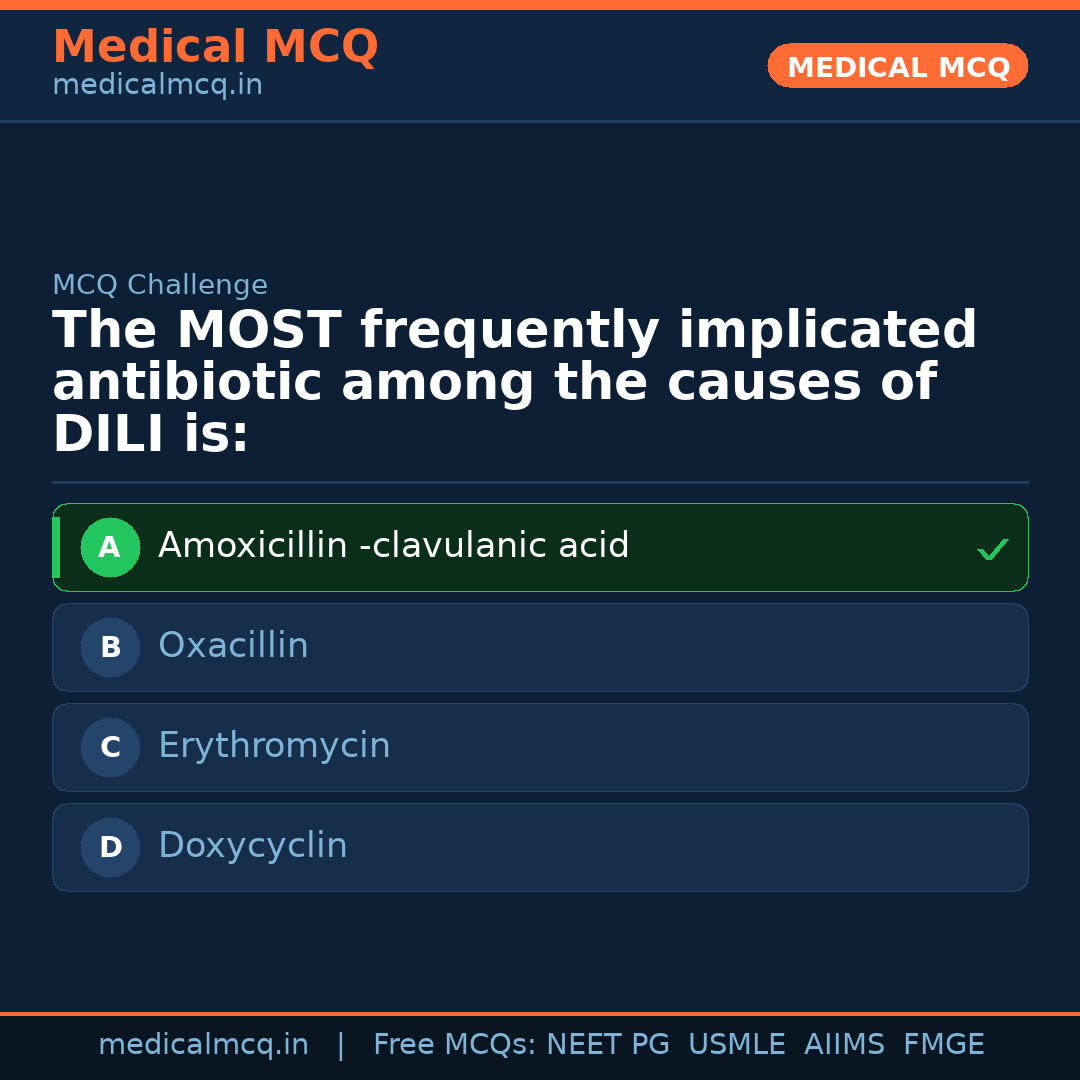
Task: Click the green checkmark icon
Action: pyautogui.click(x=992, y=549)
